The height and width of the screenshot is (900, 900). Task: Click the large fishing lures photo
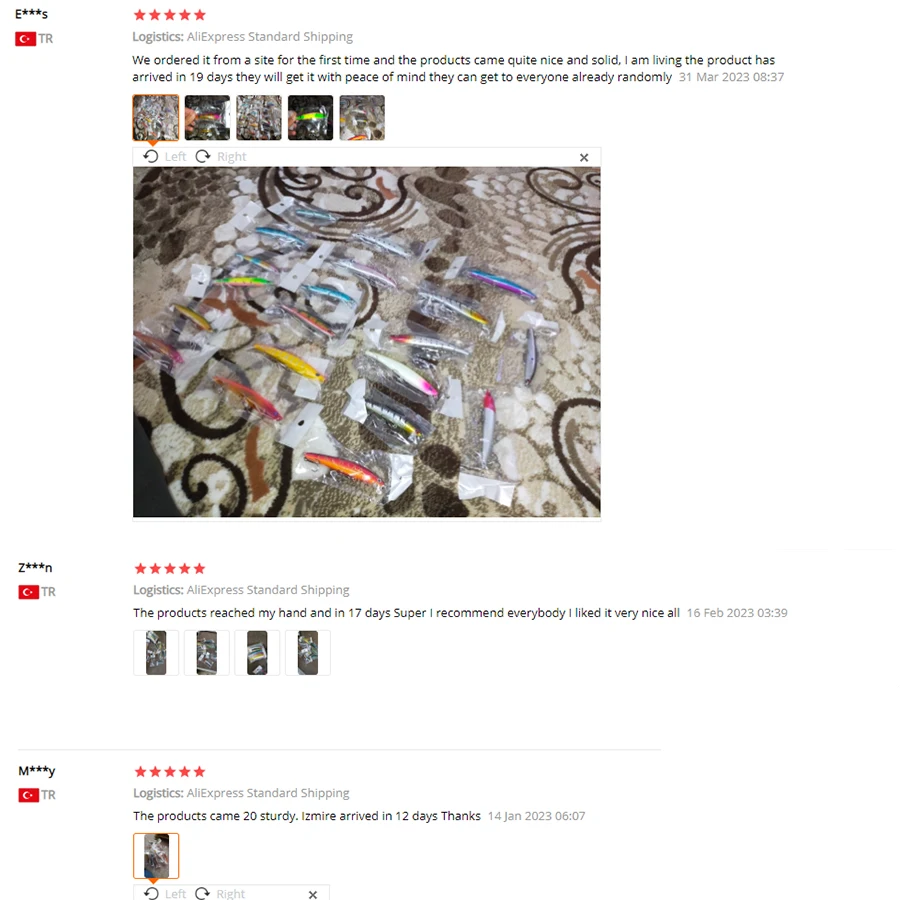[x=367, y=342]
